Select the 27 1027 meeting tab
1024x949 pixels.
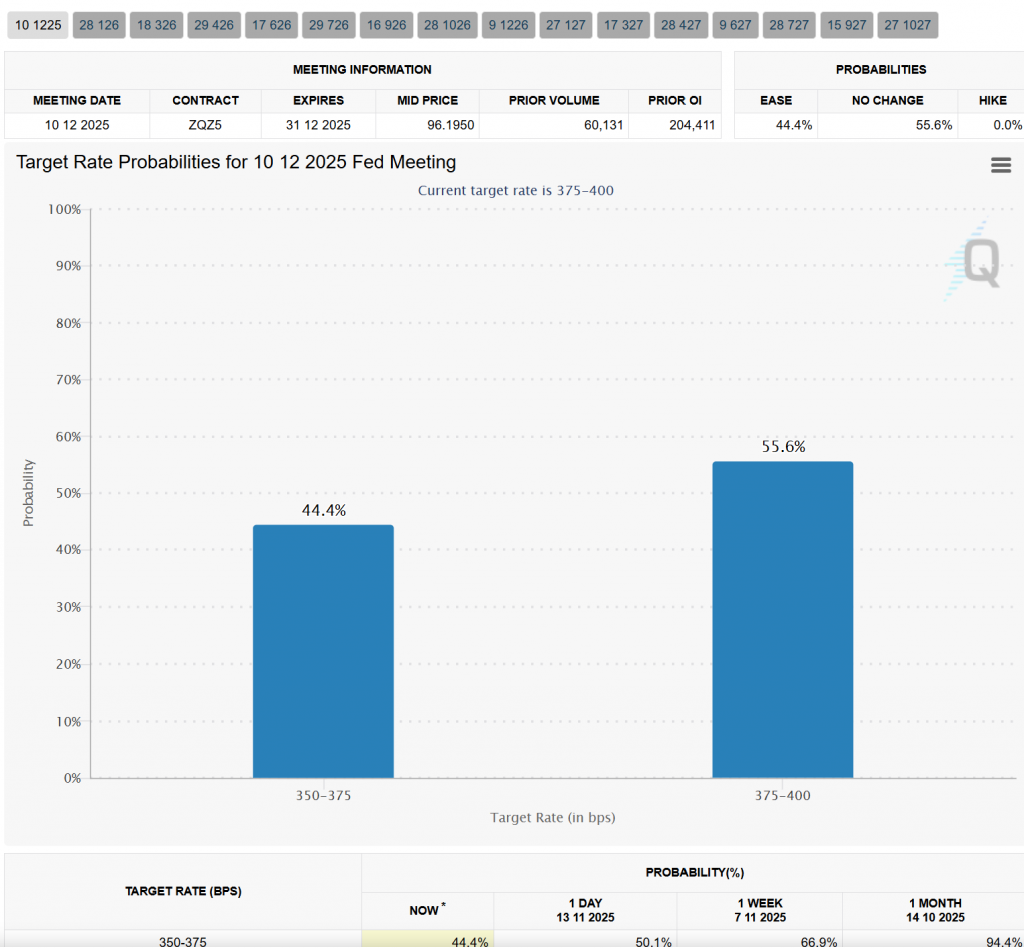coord(907,26)
